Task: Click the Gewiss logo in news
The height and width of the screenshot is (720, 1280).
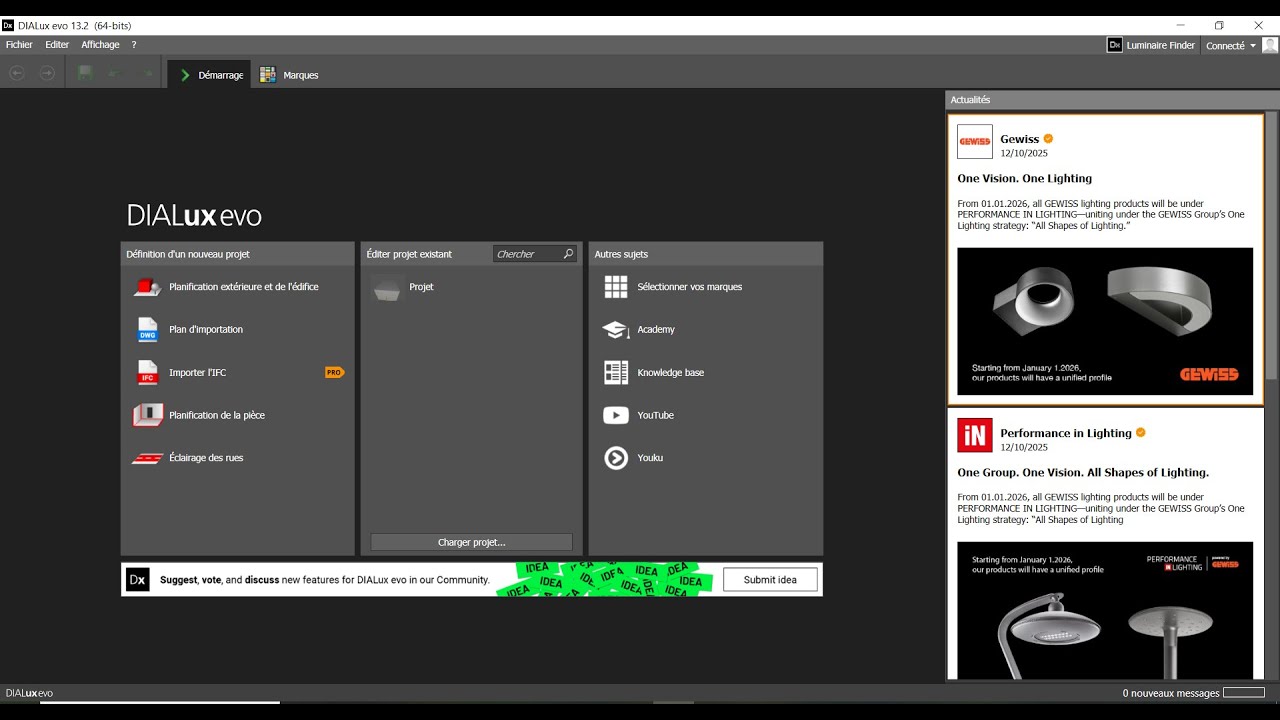Action: click(975, 141)
